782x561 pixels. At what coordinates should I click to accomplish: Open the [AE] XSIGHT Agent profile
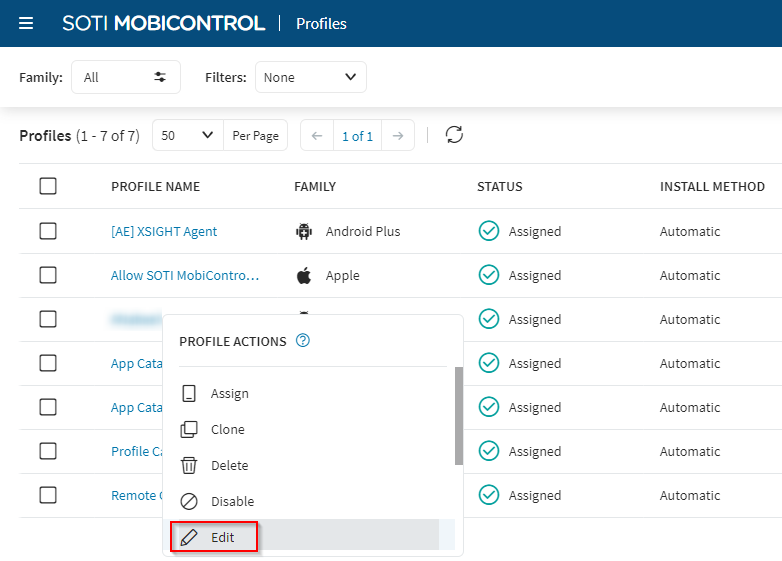tap(164, 231)
